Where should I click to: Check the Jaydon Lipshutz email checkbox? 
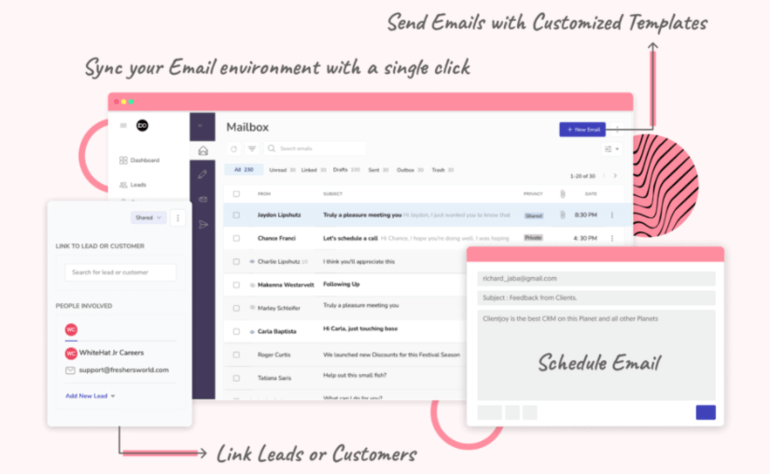pyautogui.click(x=236, y=215)
